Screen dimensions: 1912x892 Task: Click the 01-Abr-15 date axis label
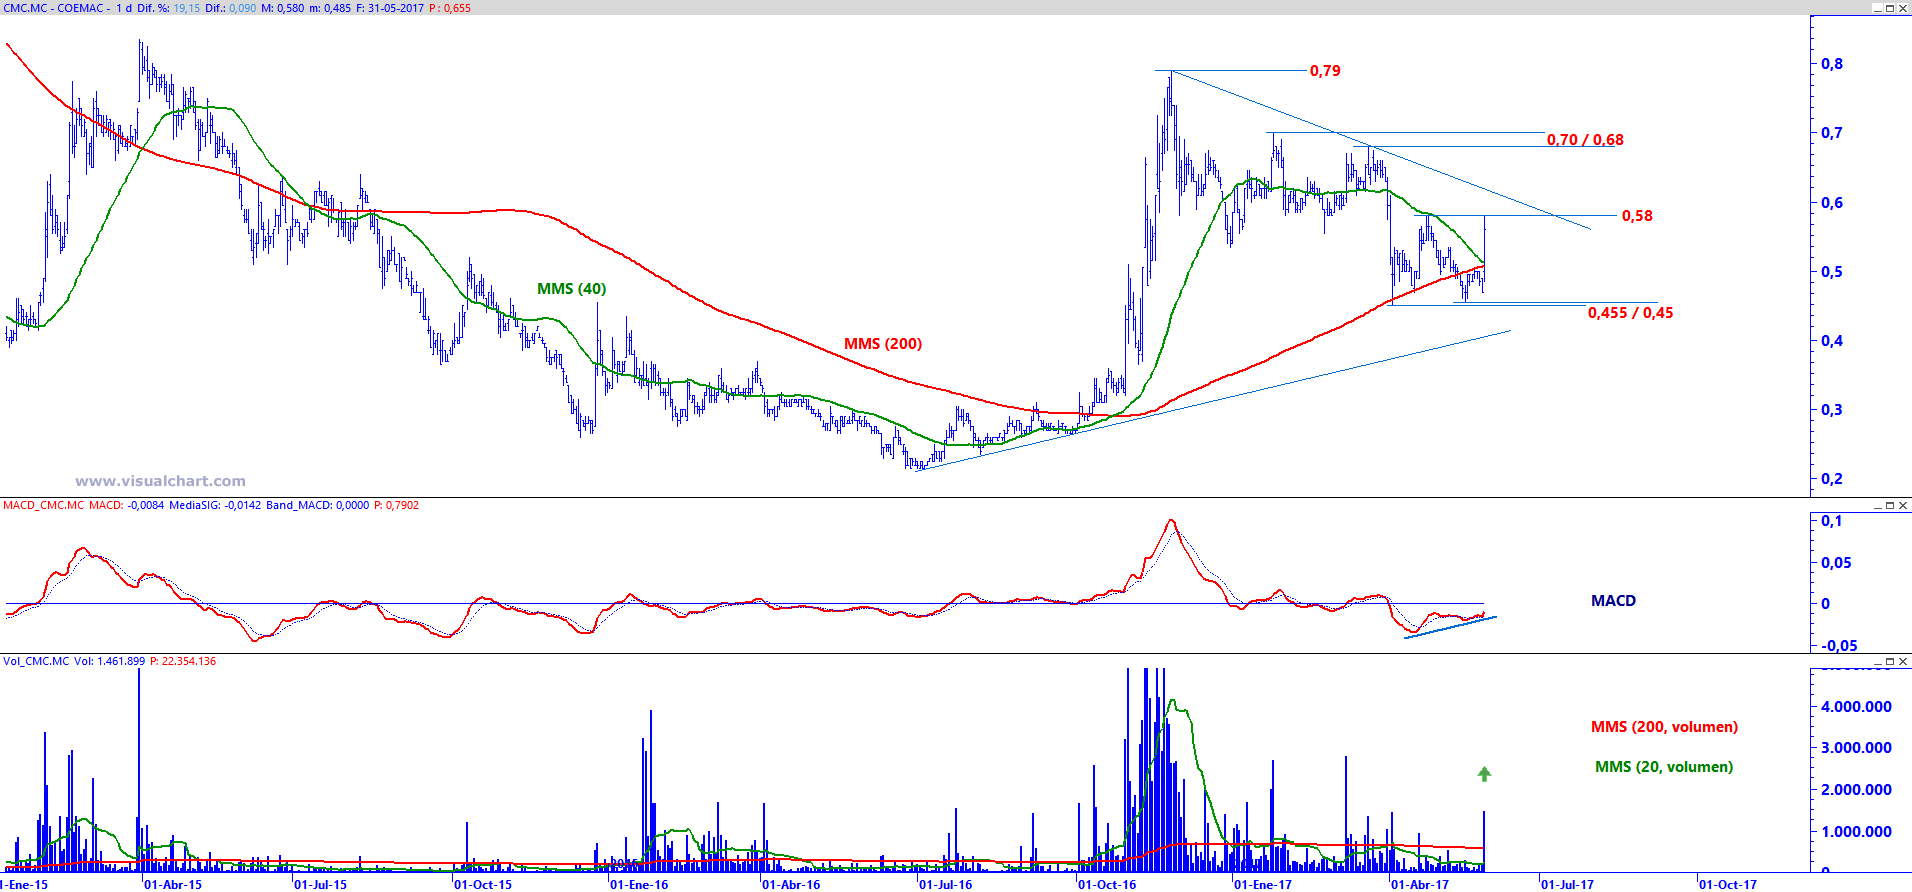pos(172,884)
